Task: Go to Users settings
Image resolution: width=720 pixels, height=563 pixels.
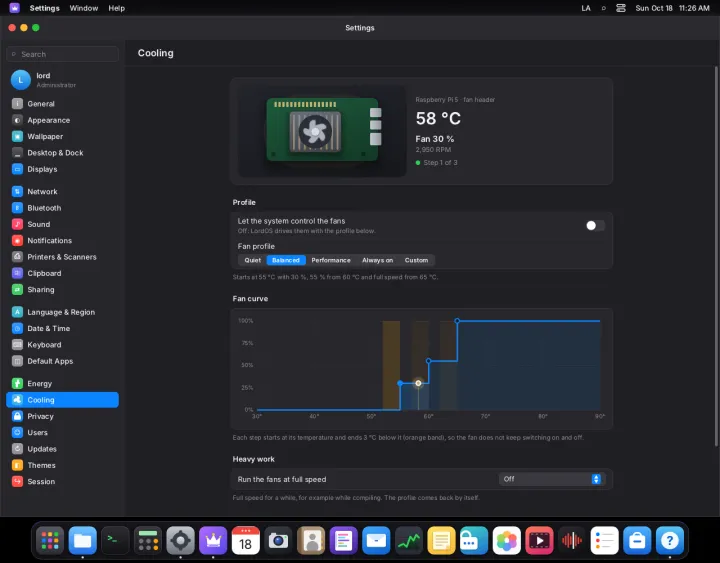Action: (x=62, y=433)
